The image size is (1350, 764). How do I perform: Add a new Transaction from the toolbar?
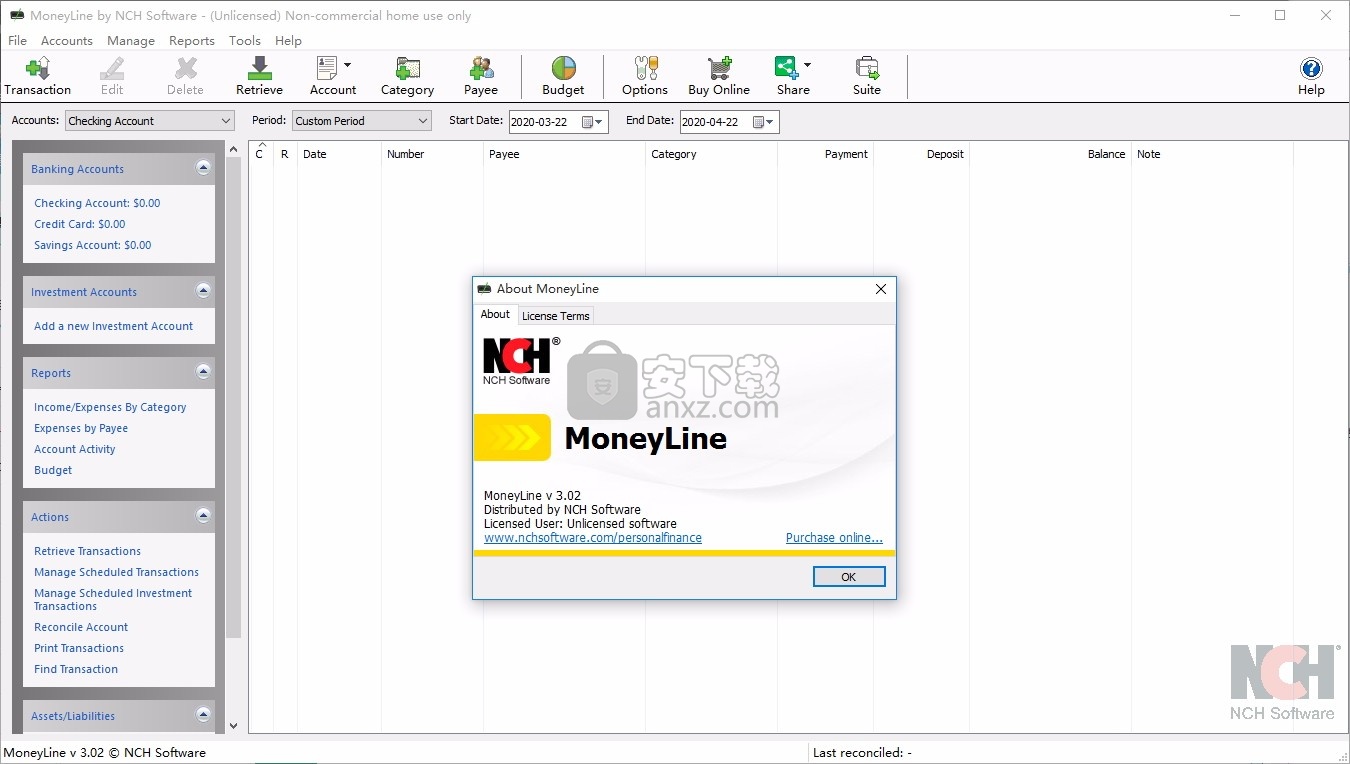click(38, 76)
